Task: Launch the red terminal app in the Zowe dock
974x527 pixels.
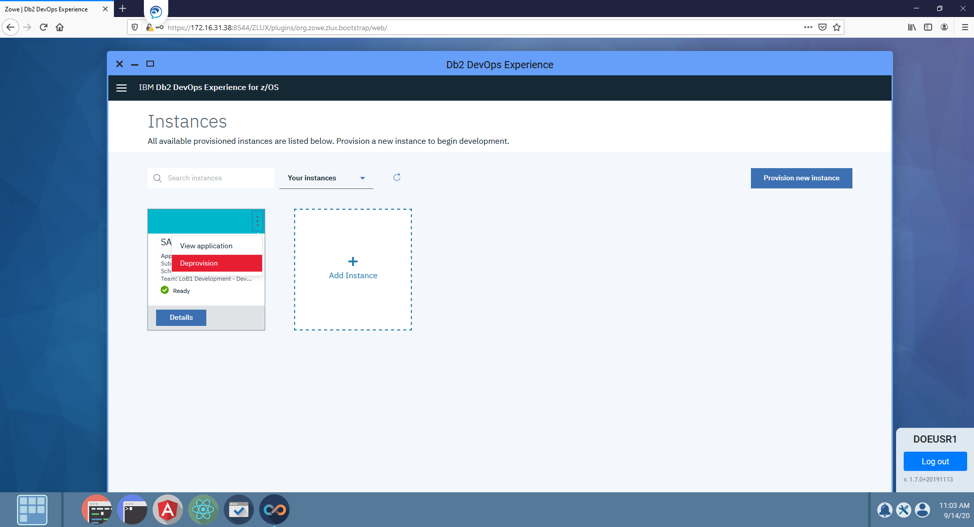Action: tap(97, 510)
